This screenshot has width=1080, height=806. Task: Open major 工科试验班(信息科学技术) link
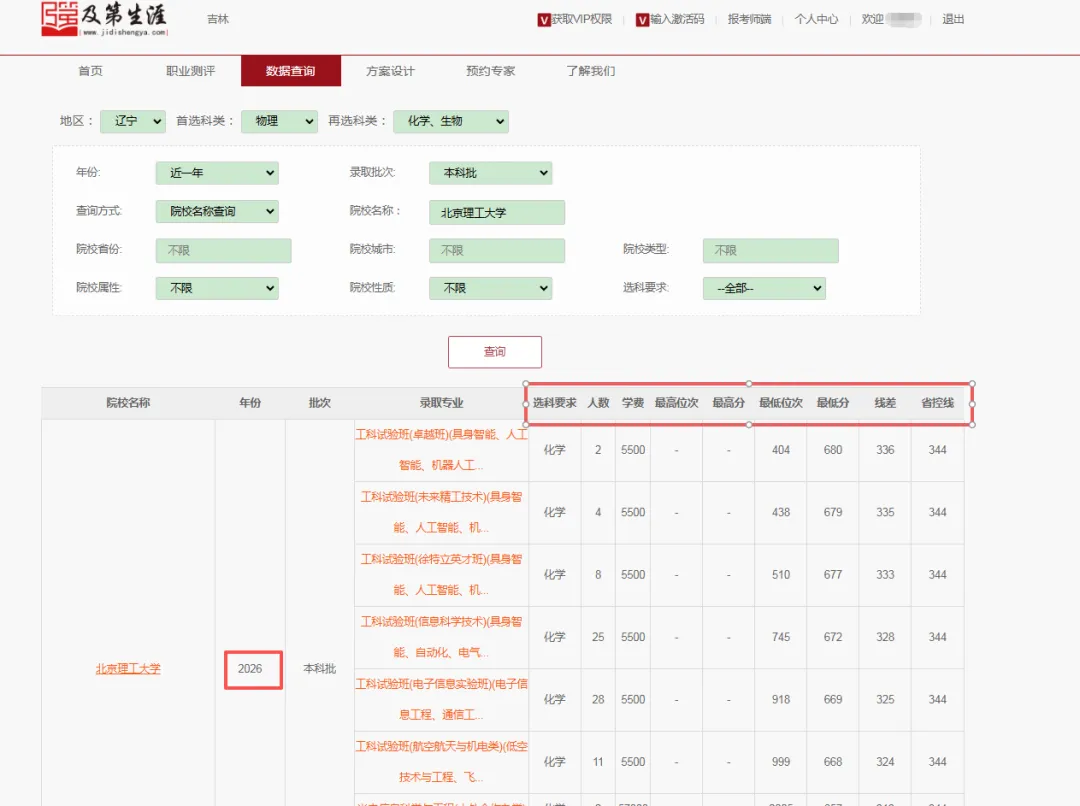coord(442,637)
